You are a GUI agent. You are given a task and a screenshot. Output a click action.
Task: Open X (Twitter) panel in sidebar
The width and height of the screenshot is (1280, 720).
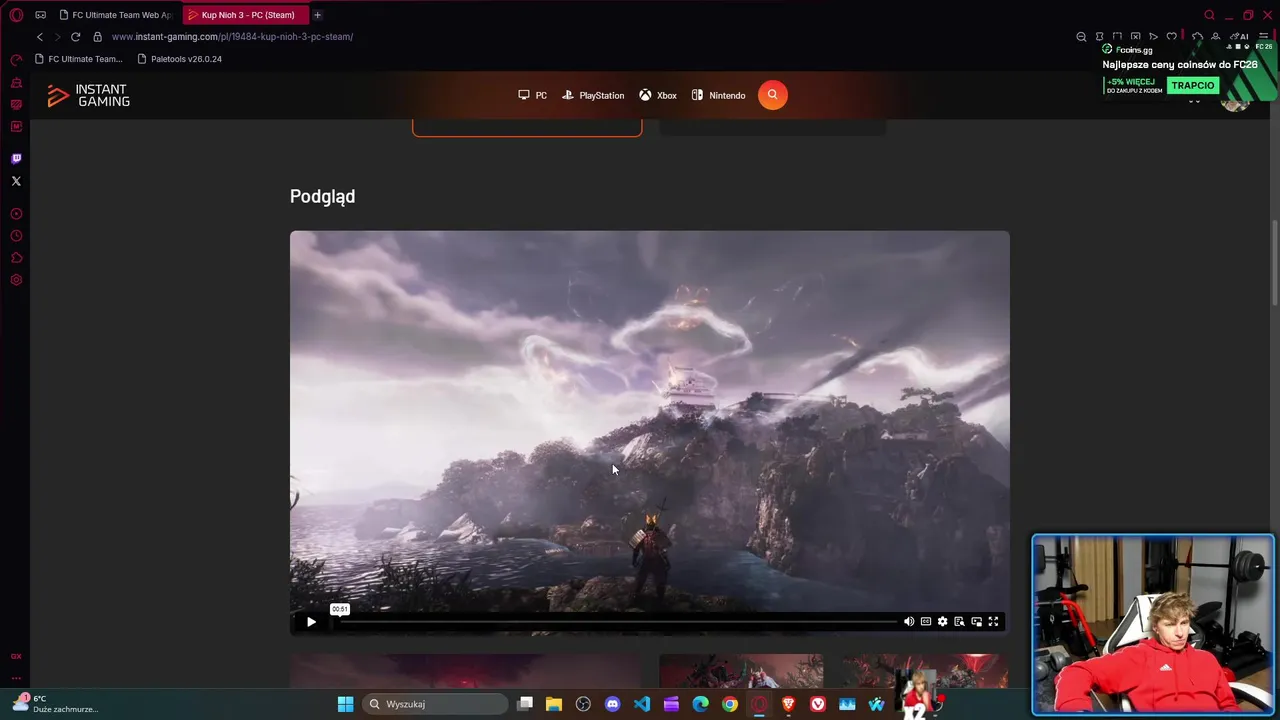[16, 181]
